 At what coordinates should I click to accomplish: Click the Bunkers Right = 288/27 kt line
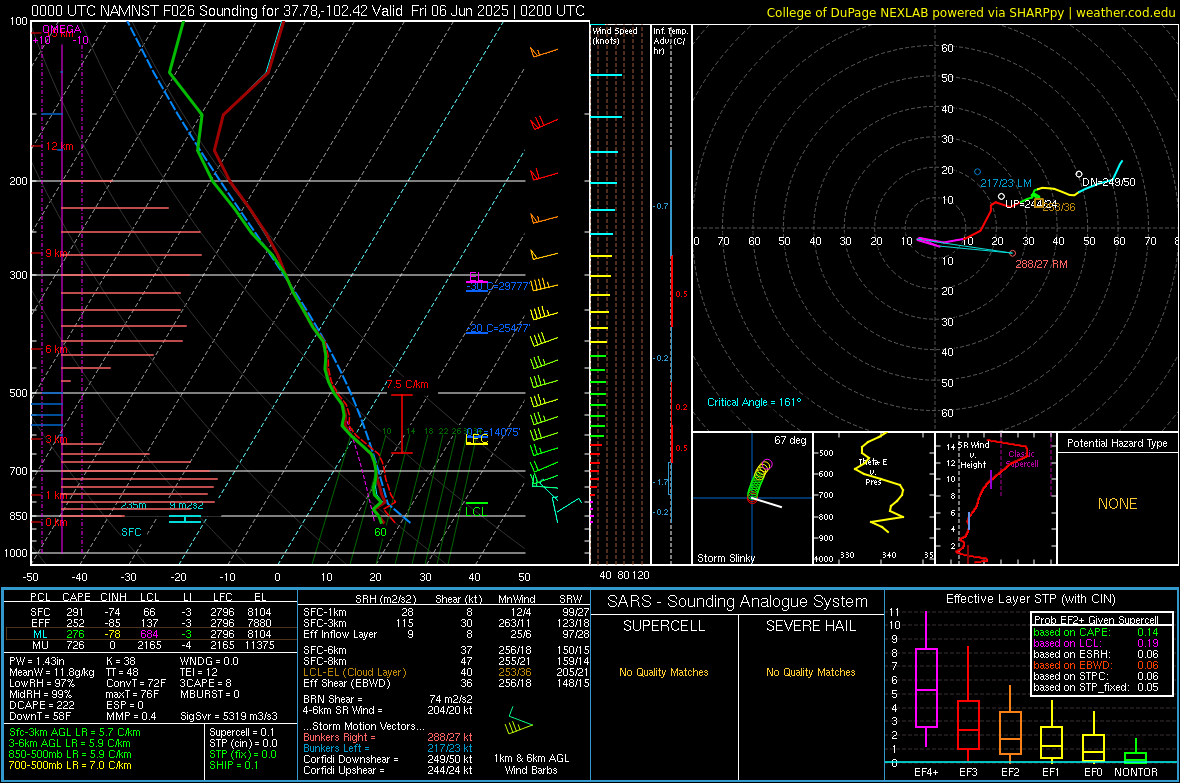tap(388, 737)
